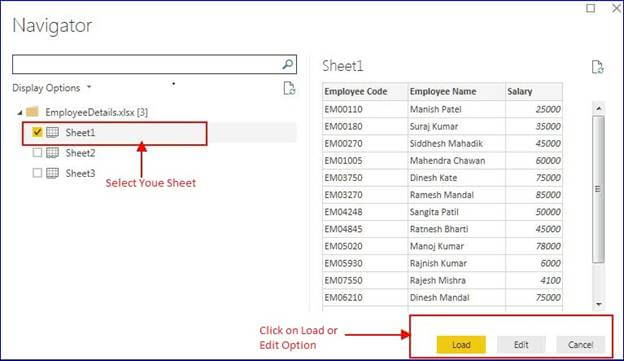Screen dimensions: 624x361
Task: Select Sheet3 in the tree
Action: coord(80,173)
